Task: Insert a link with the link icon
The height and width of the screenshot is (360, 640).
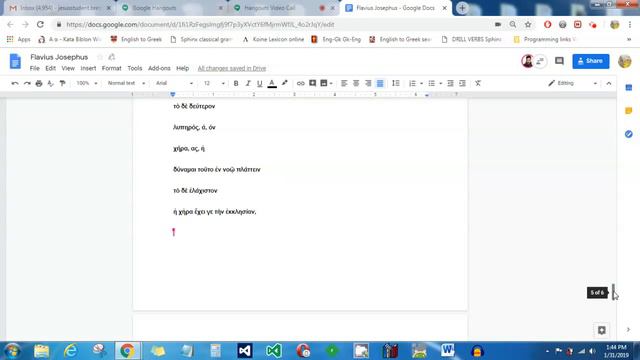Action: (x=300, y=83)
